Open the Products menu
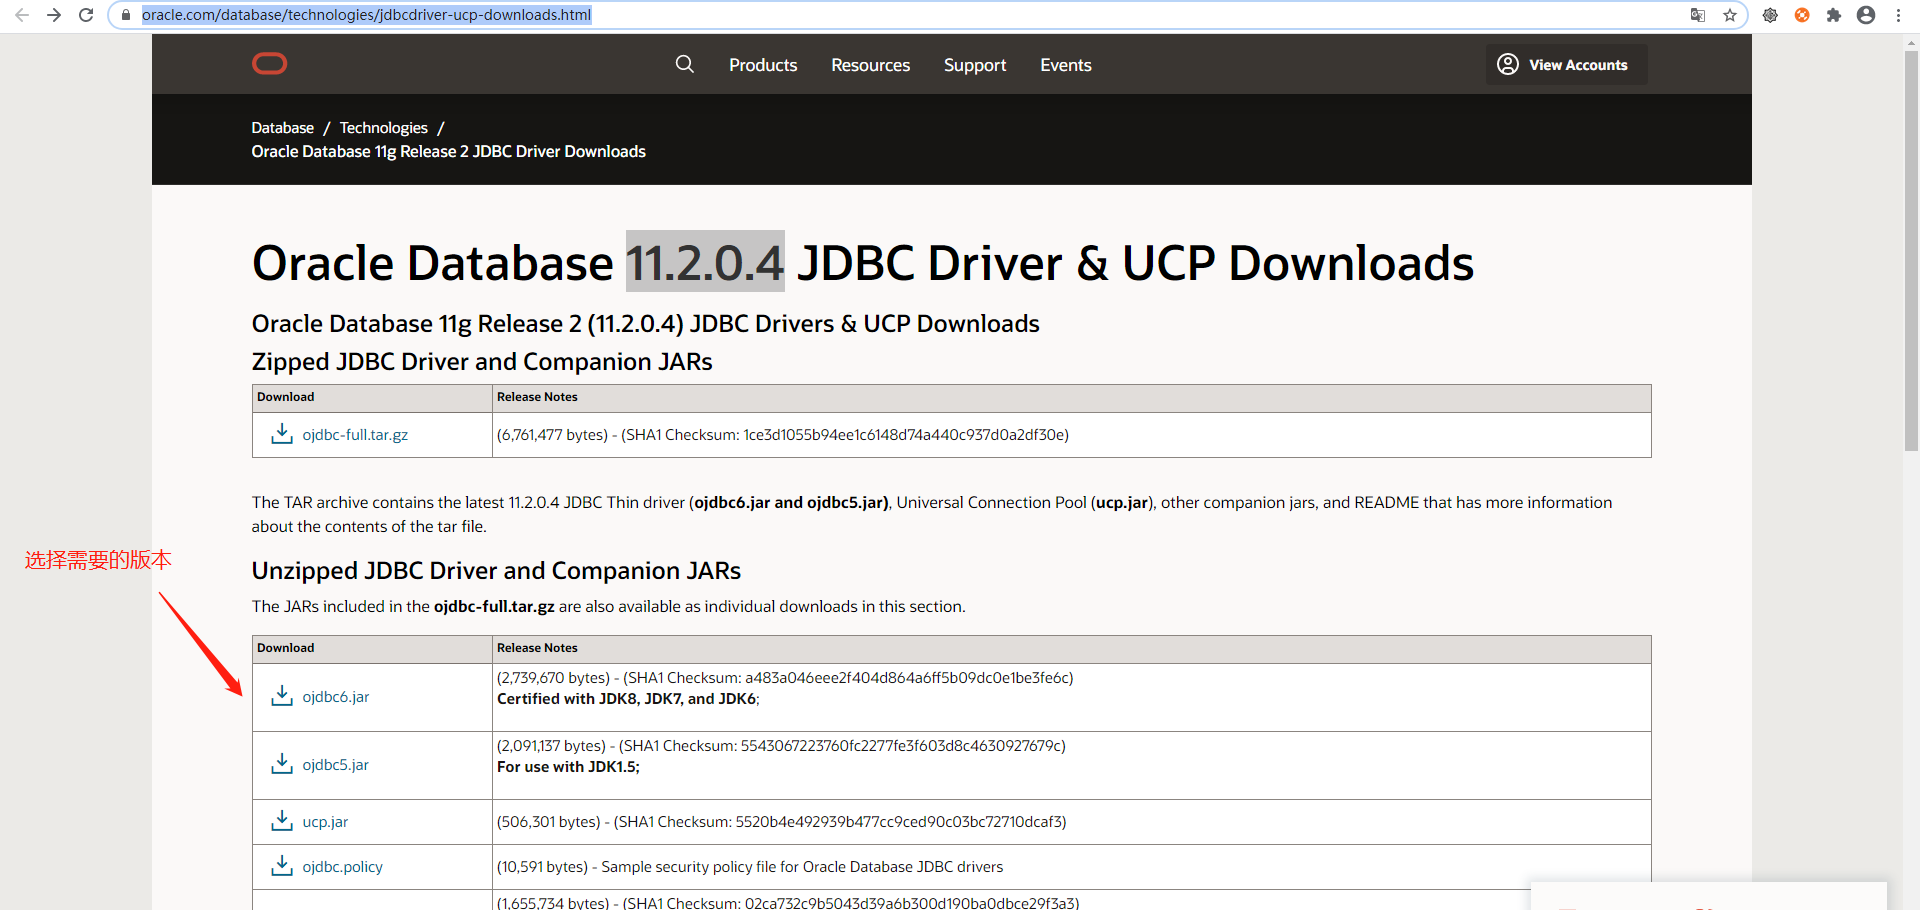This screenshot has height=910, width=1920. point(763,65)
